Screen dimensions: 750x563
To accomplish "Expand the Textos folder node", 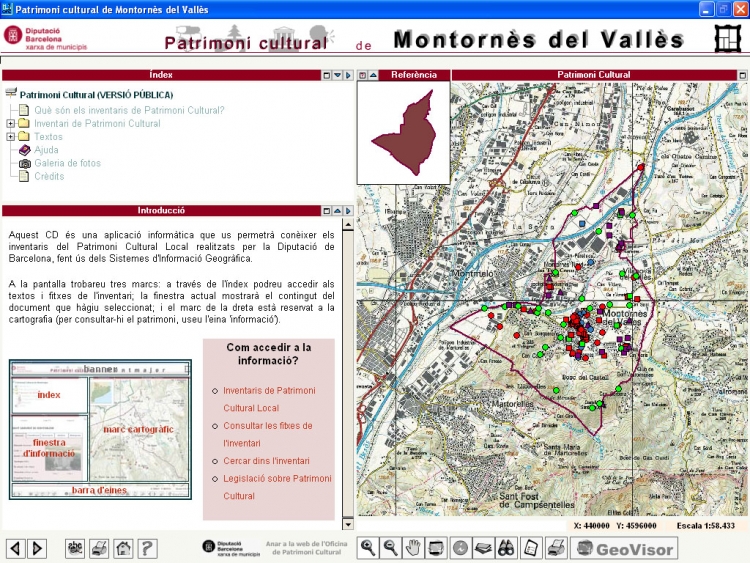I will click(x=11, y=137).
